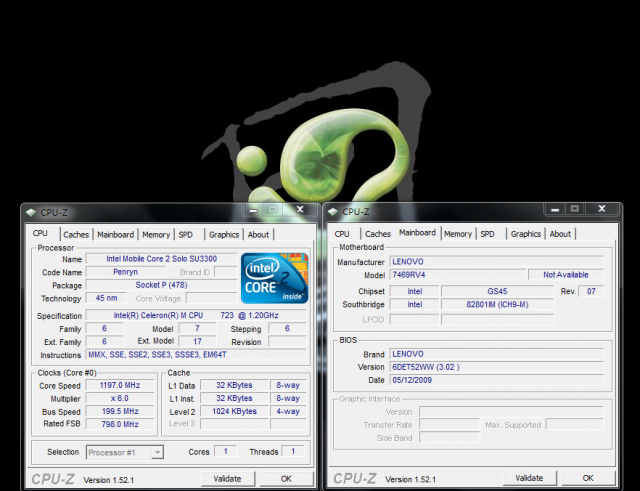This screenshot has width=640, height=491.
Task: Click BIOS Date field 05/12/2009
Action: pos(497,380)
